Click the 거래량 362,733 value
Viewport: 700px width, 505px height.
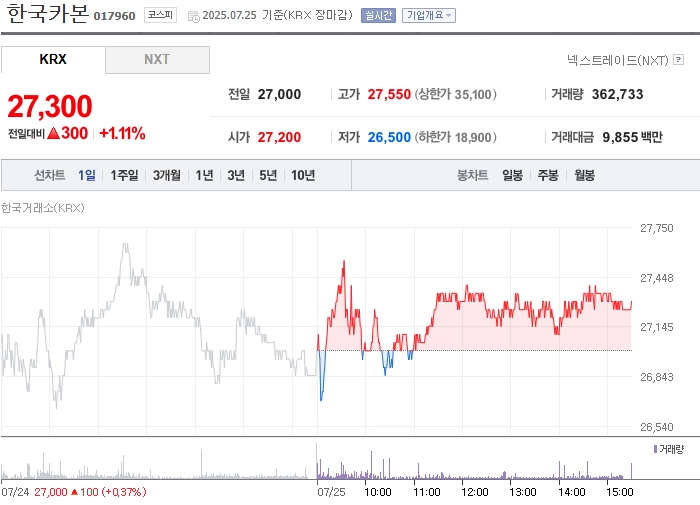tap(617, 94)
